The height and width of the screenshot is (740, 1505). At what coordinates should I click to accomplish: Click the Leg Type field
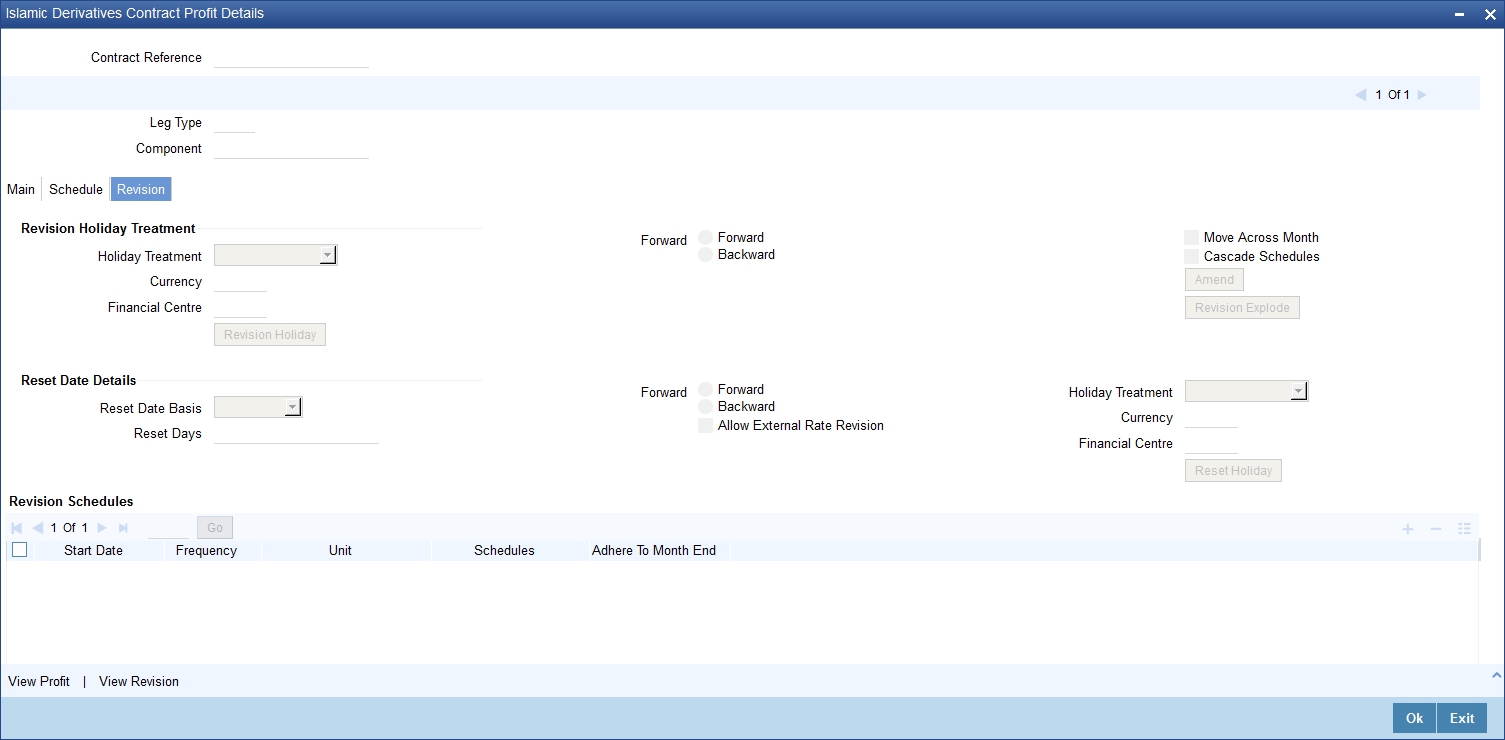coord(234,123)
